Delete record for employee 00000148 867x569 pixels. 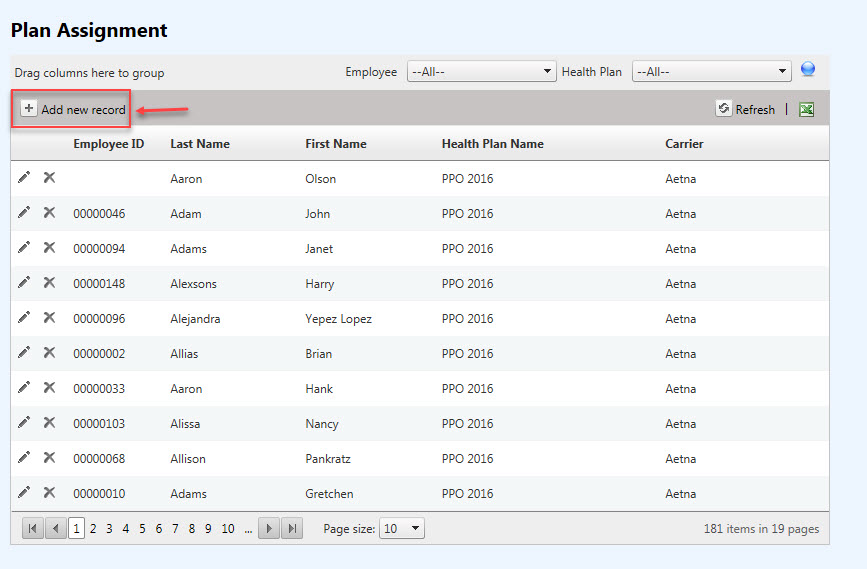coord(49,283)
